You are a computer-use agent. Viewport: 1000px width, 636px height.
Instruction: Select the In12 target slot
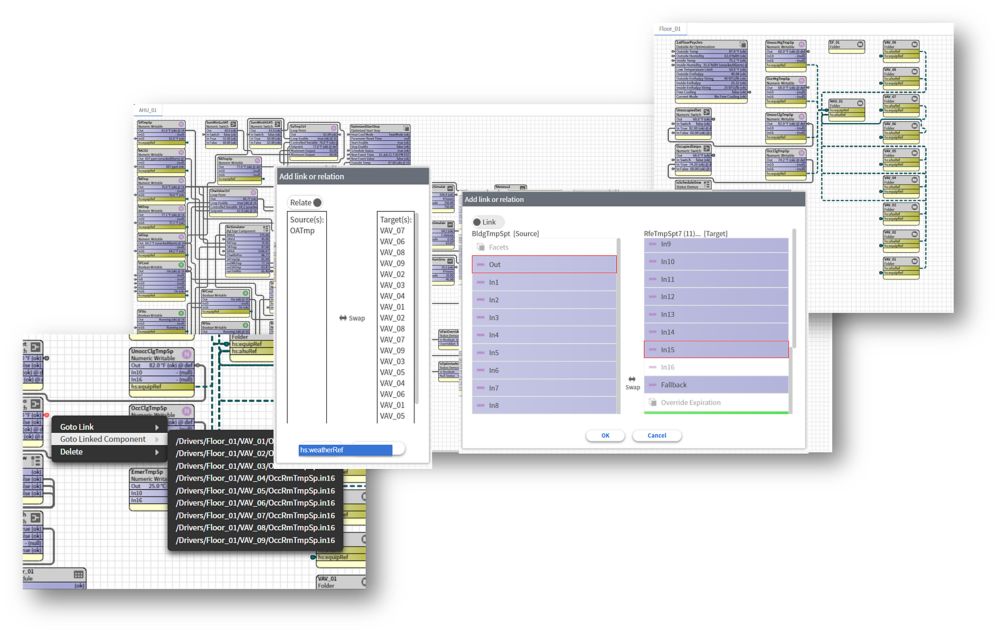pos(716,297)
